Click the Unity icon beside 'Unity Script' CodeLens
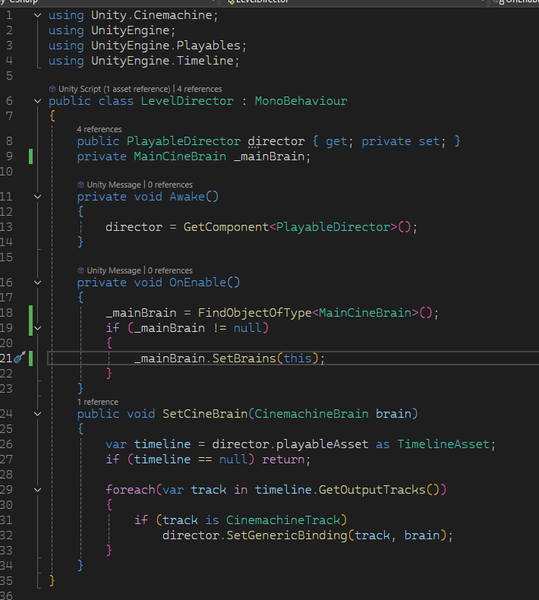The image size is (539, 600). pos(52,89)
